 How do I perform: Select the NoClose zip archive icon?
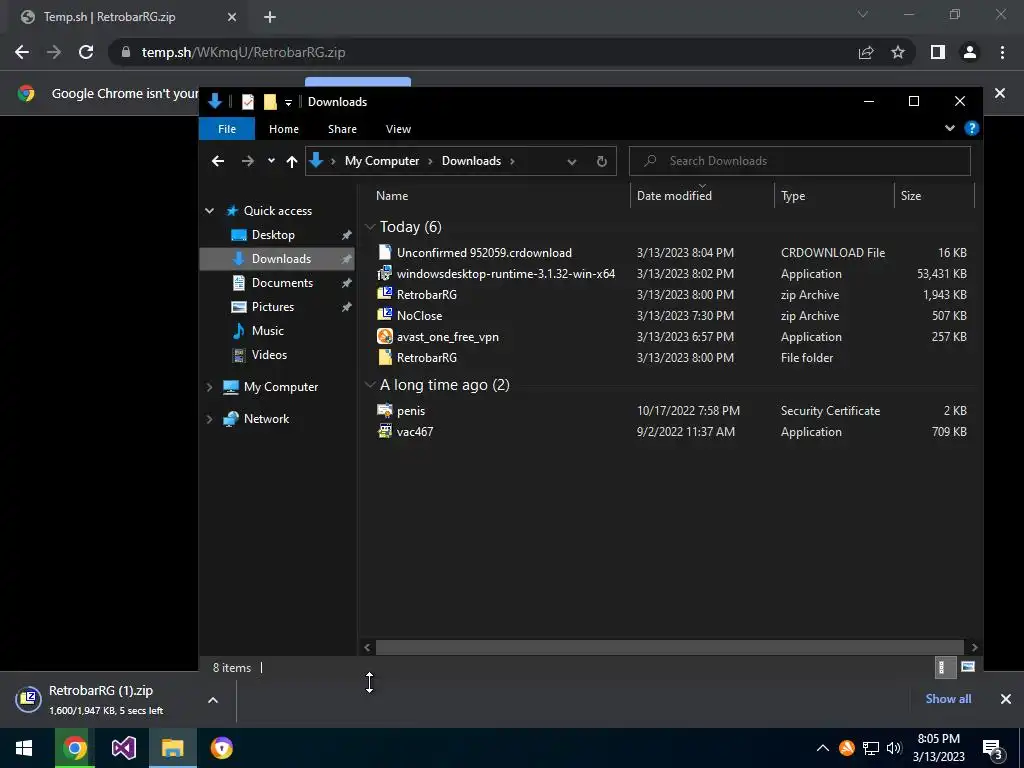[x=385, y=315]
